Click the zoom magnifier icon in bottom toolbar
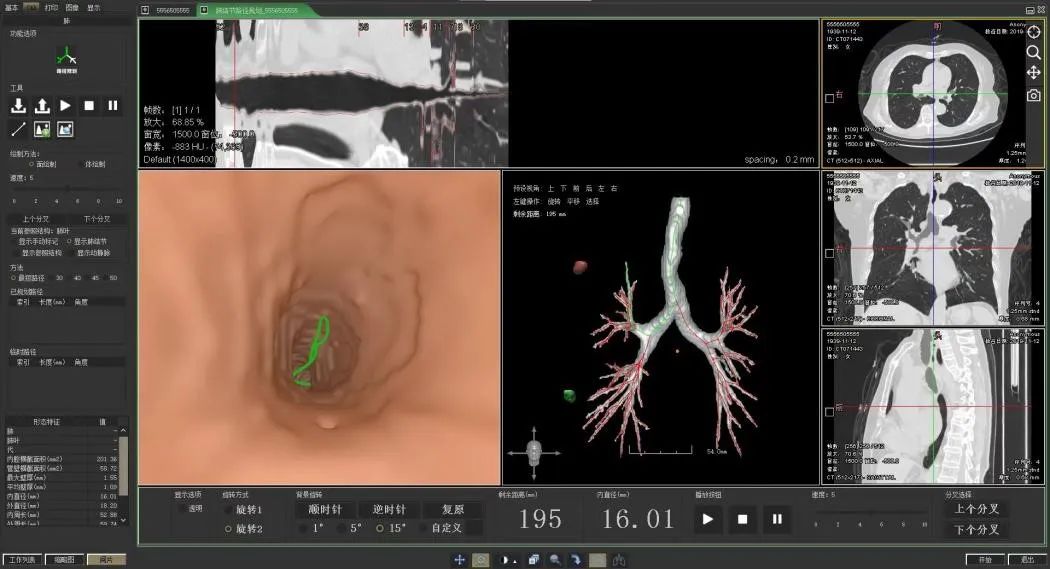This screenshot has height=569, width=1050. tap(555, 560)
